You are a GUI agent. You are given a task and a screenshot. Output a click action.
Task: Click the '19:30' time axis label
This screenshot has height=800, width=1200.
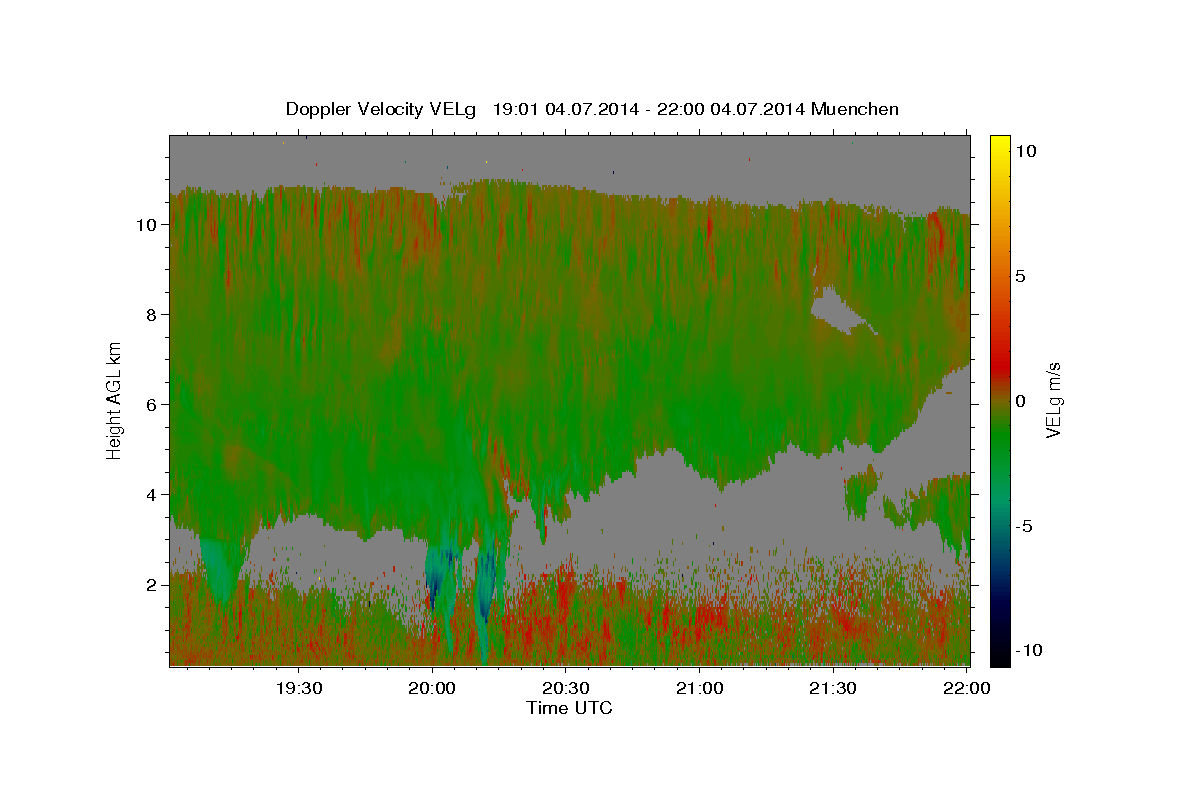(299, 688)
